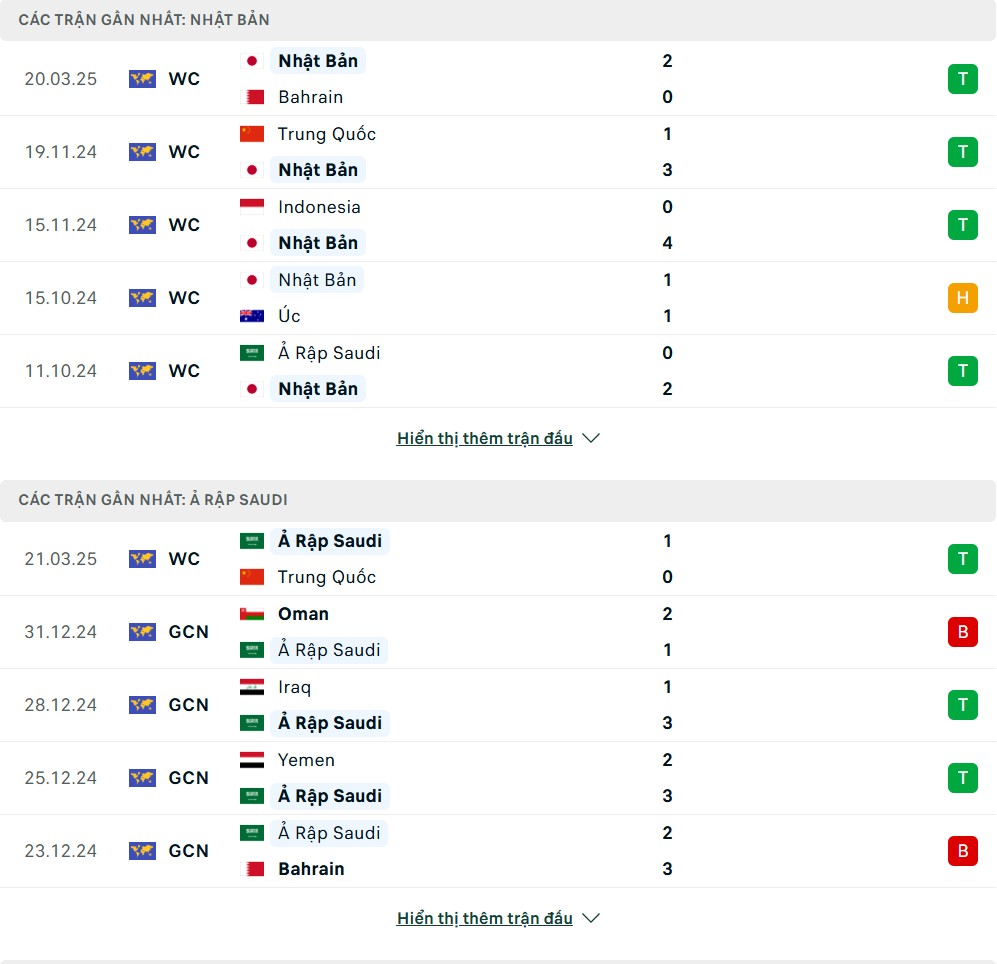The height and width of the screenshot is (964, 997).
Task: Click the red B badge for Oman match
Action: point(963,631)
